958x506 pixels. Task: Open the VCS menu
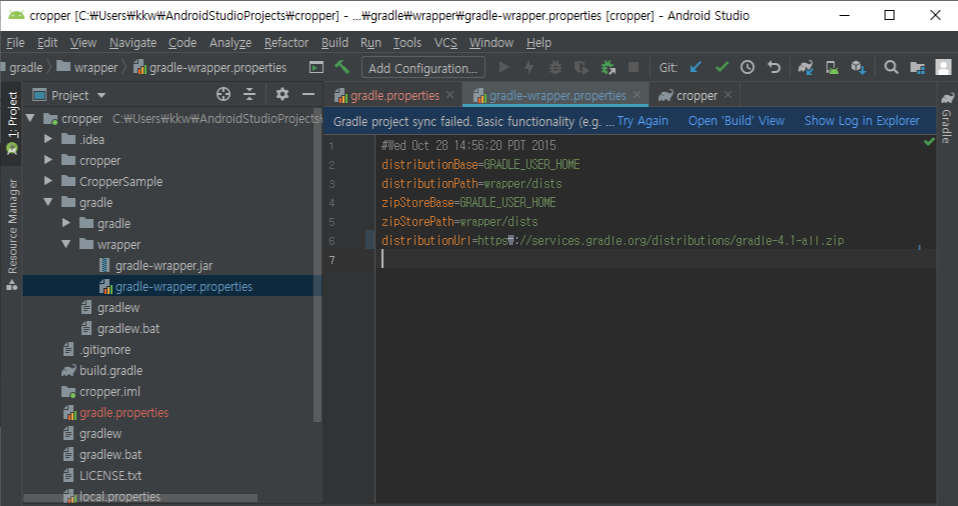click(445, 42)
